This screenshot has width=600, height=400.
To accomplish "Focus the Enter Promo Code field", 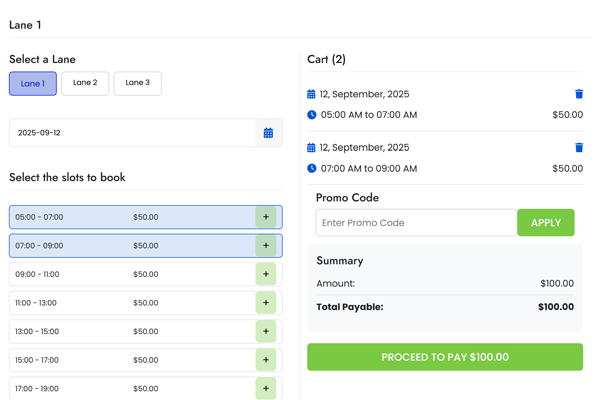I will (416, 222).
